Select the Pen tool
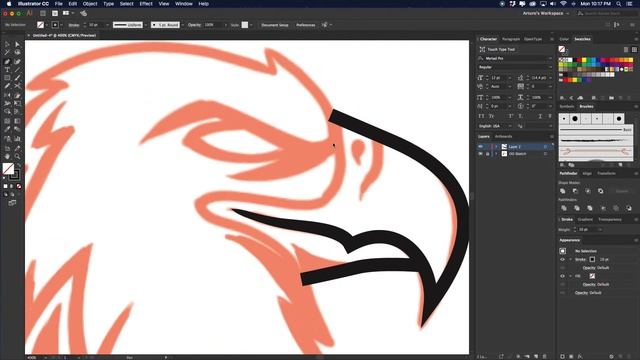Image resolution: width=640 pixels, height=360 pixels. [7, 62]
